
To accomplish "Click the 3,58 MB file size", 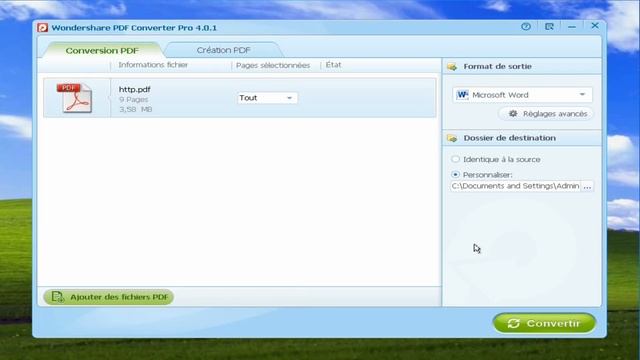I will 136,109.
